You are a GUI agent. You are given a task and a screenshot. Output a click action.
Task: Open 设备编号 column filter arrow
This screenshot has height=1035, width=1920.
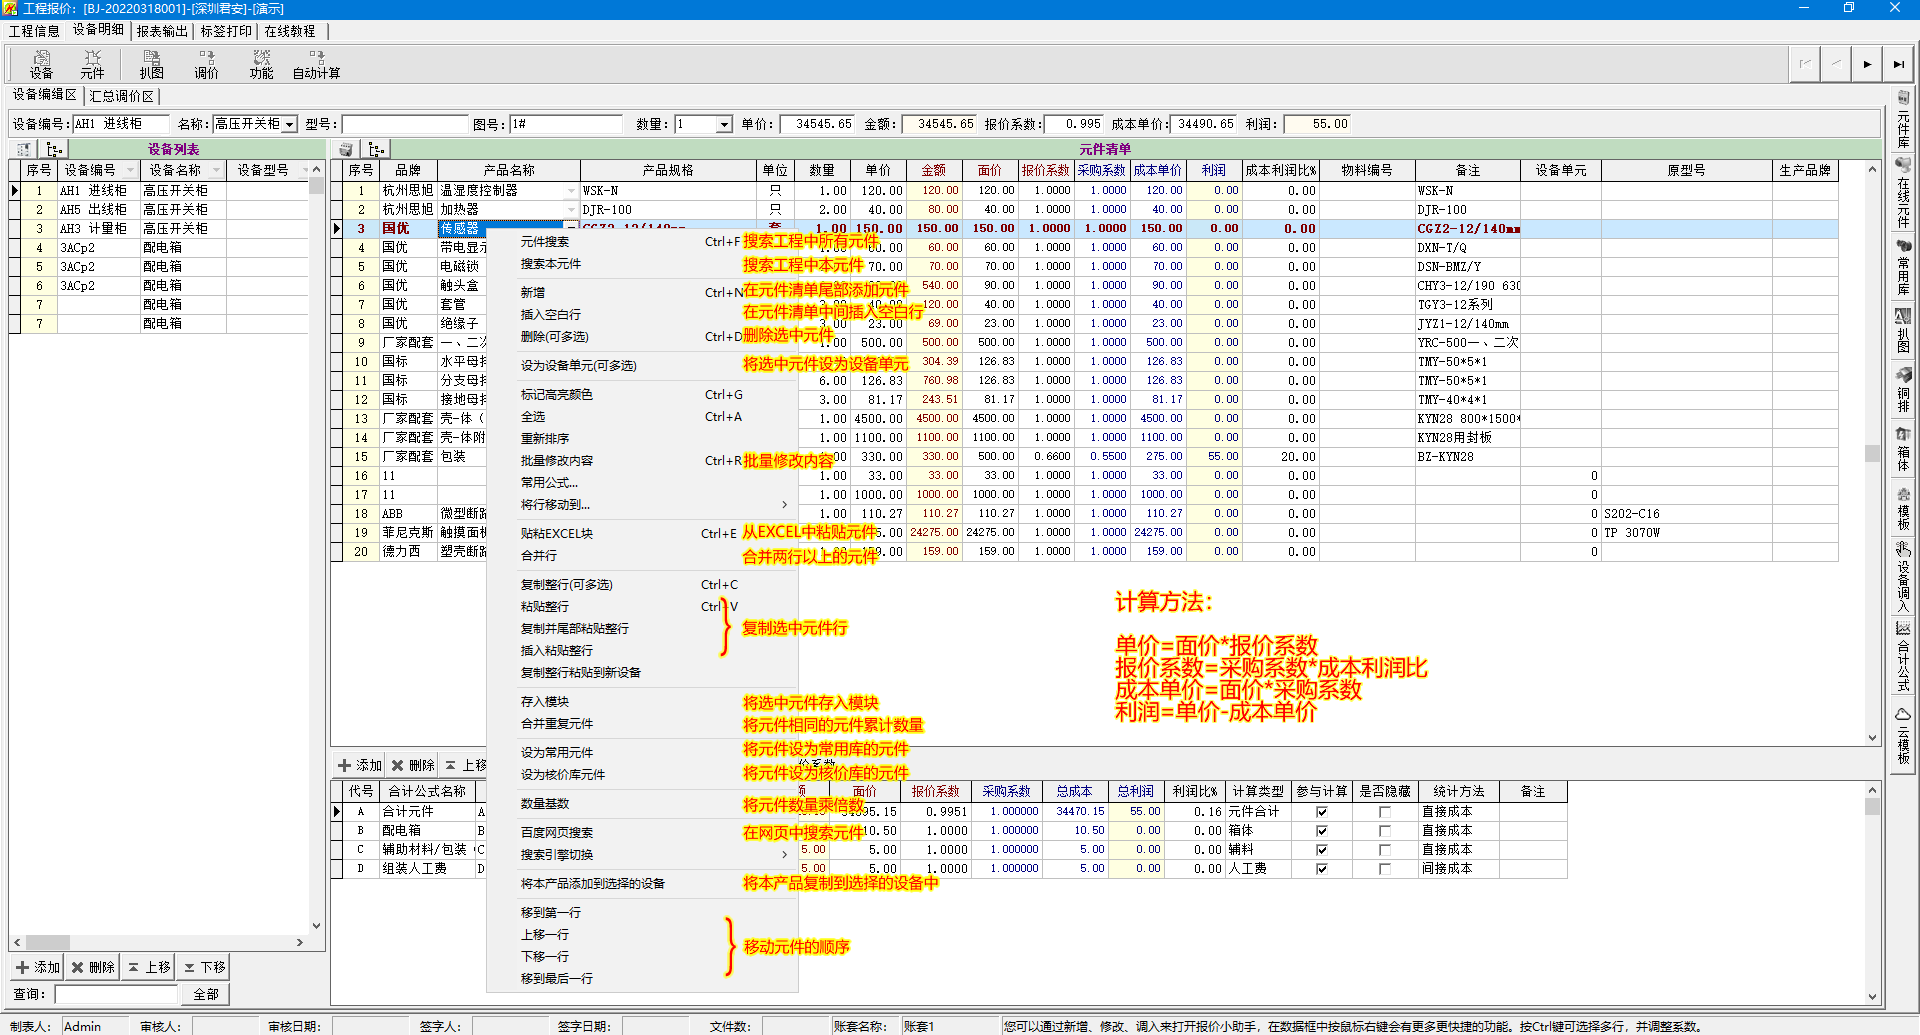pyautogui.click(x=130, y=170)
